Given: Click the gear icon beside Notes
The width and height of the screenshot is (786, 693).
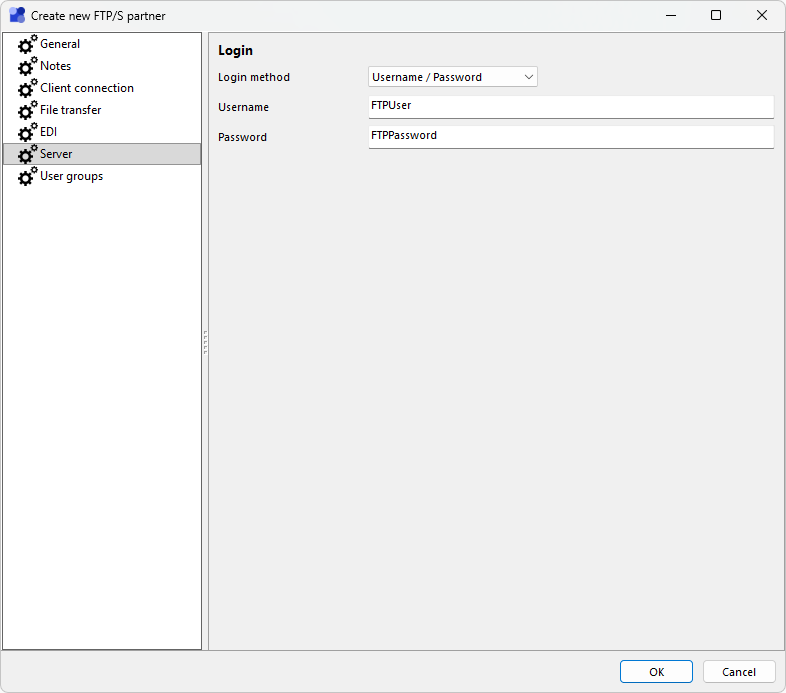Looking at the screenshot, I should coord(27,67).
